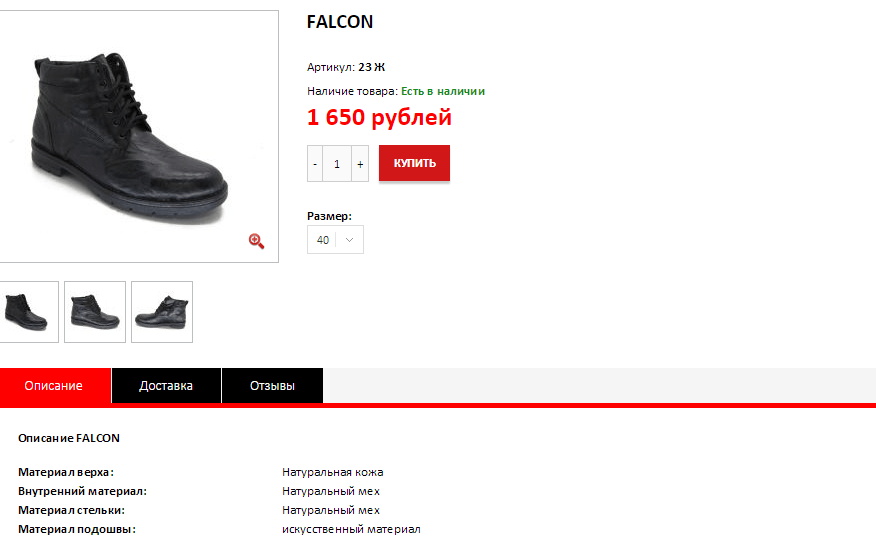Select the first boot thumbnail
876x553 pixels.
tap(26, 312)
